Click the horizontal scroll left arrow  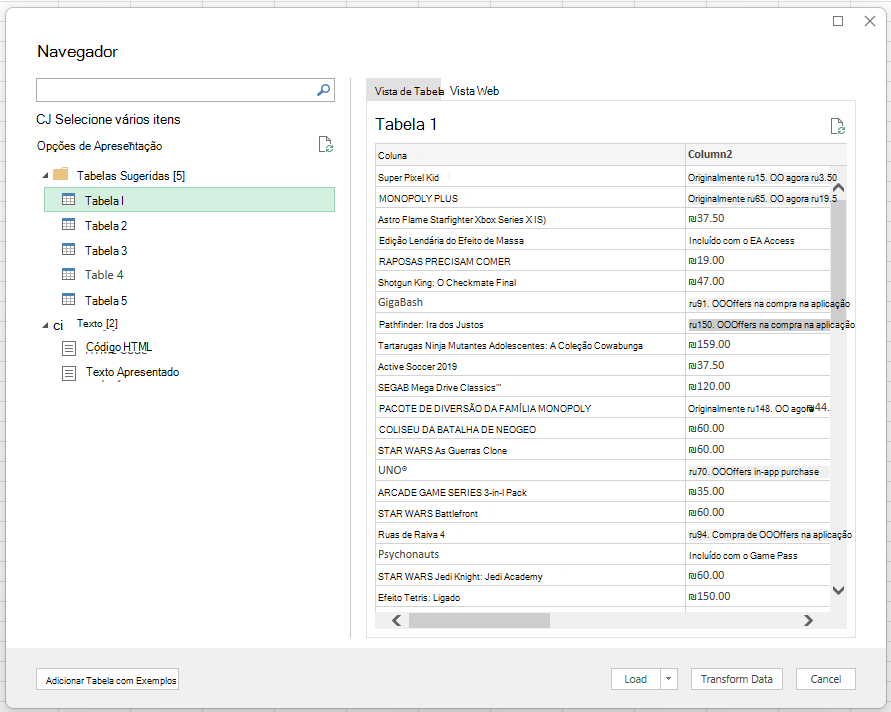397,621
